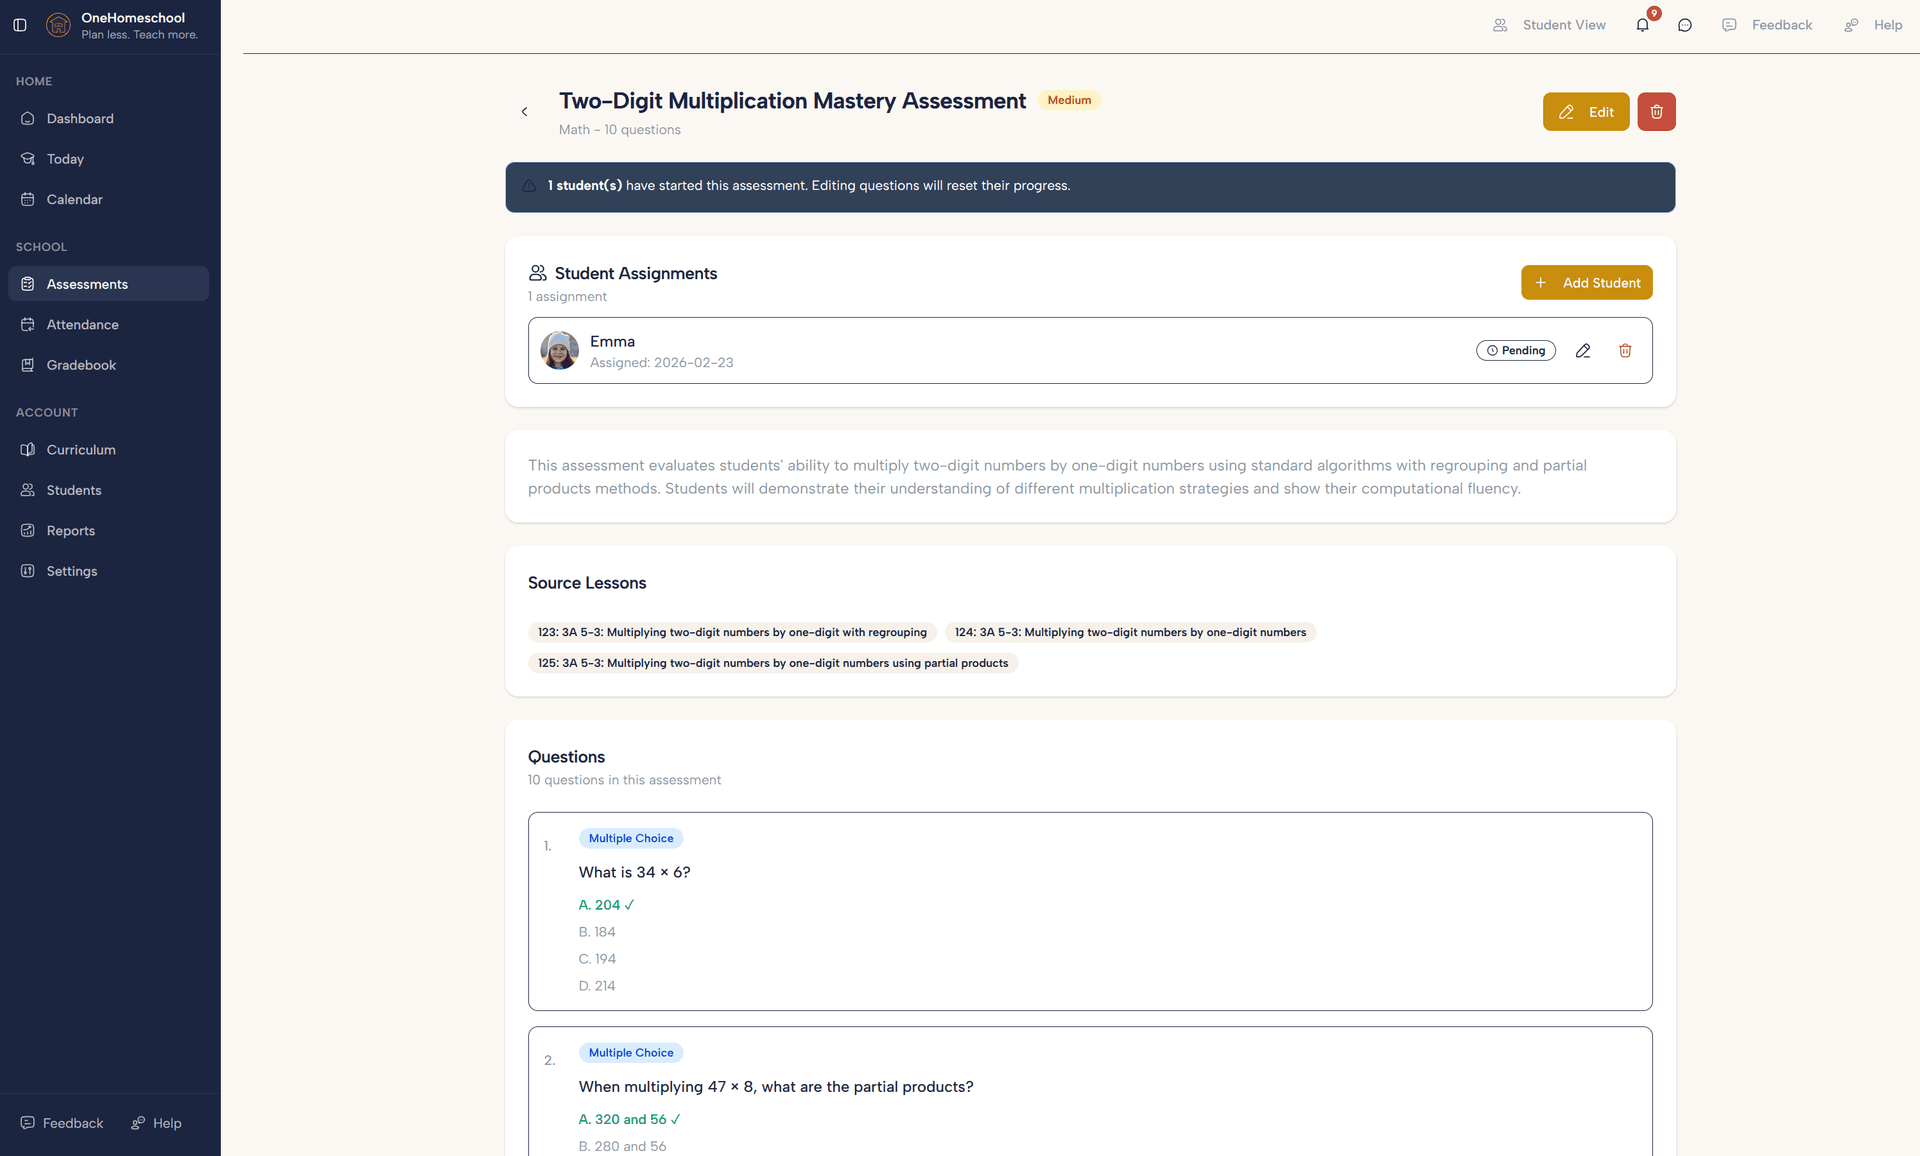Toggle Emma's Pending status badge
This screenshot has width=1920, height=1156.
pos(1516,350)
